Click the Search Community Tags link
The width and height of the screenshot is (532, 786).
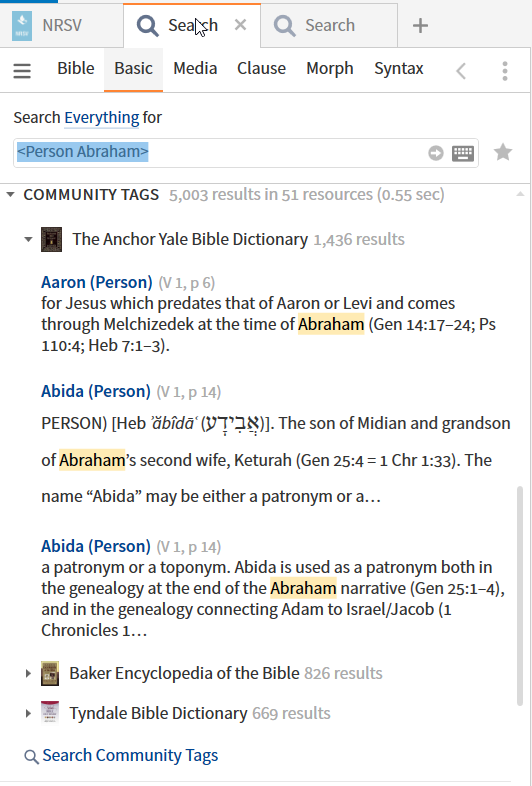tap(130, 755)
